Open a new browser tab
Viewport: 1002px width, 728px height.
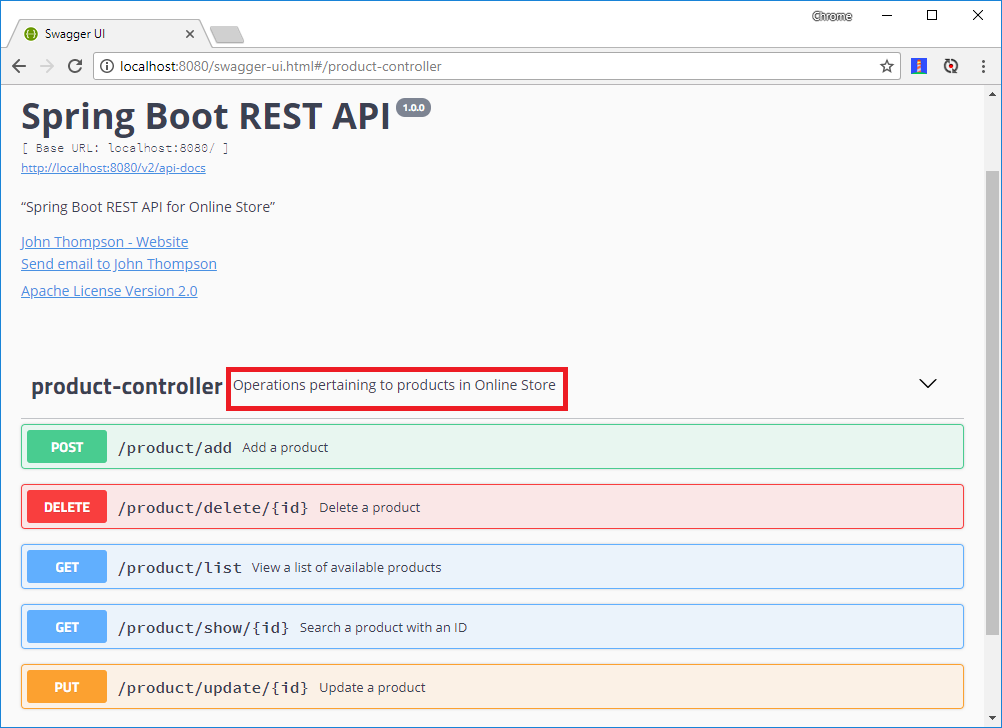coord(226,33)
